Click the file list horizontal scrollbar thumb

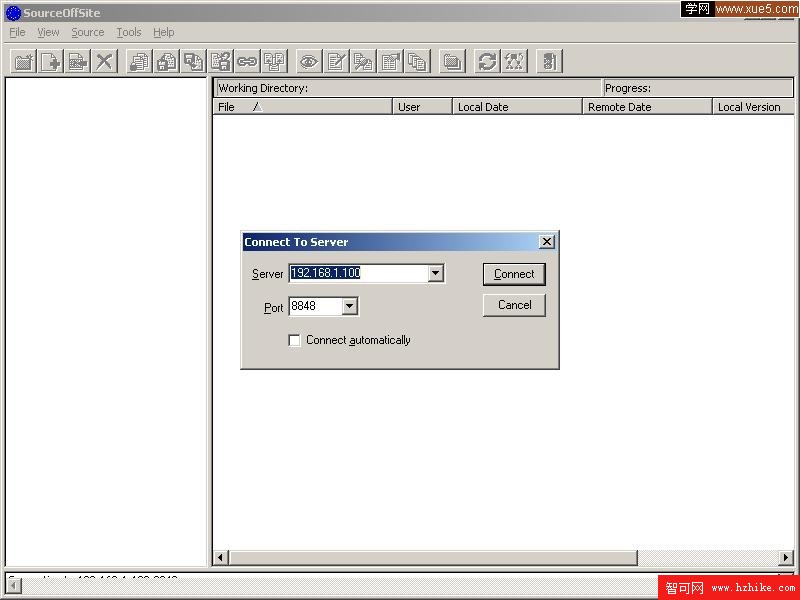433,558
